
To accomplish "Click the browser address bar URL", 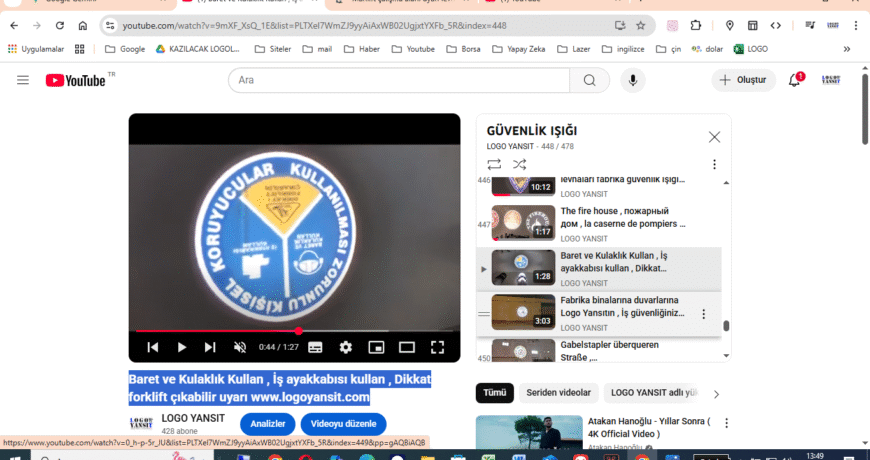I will (315, 26).
